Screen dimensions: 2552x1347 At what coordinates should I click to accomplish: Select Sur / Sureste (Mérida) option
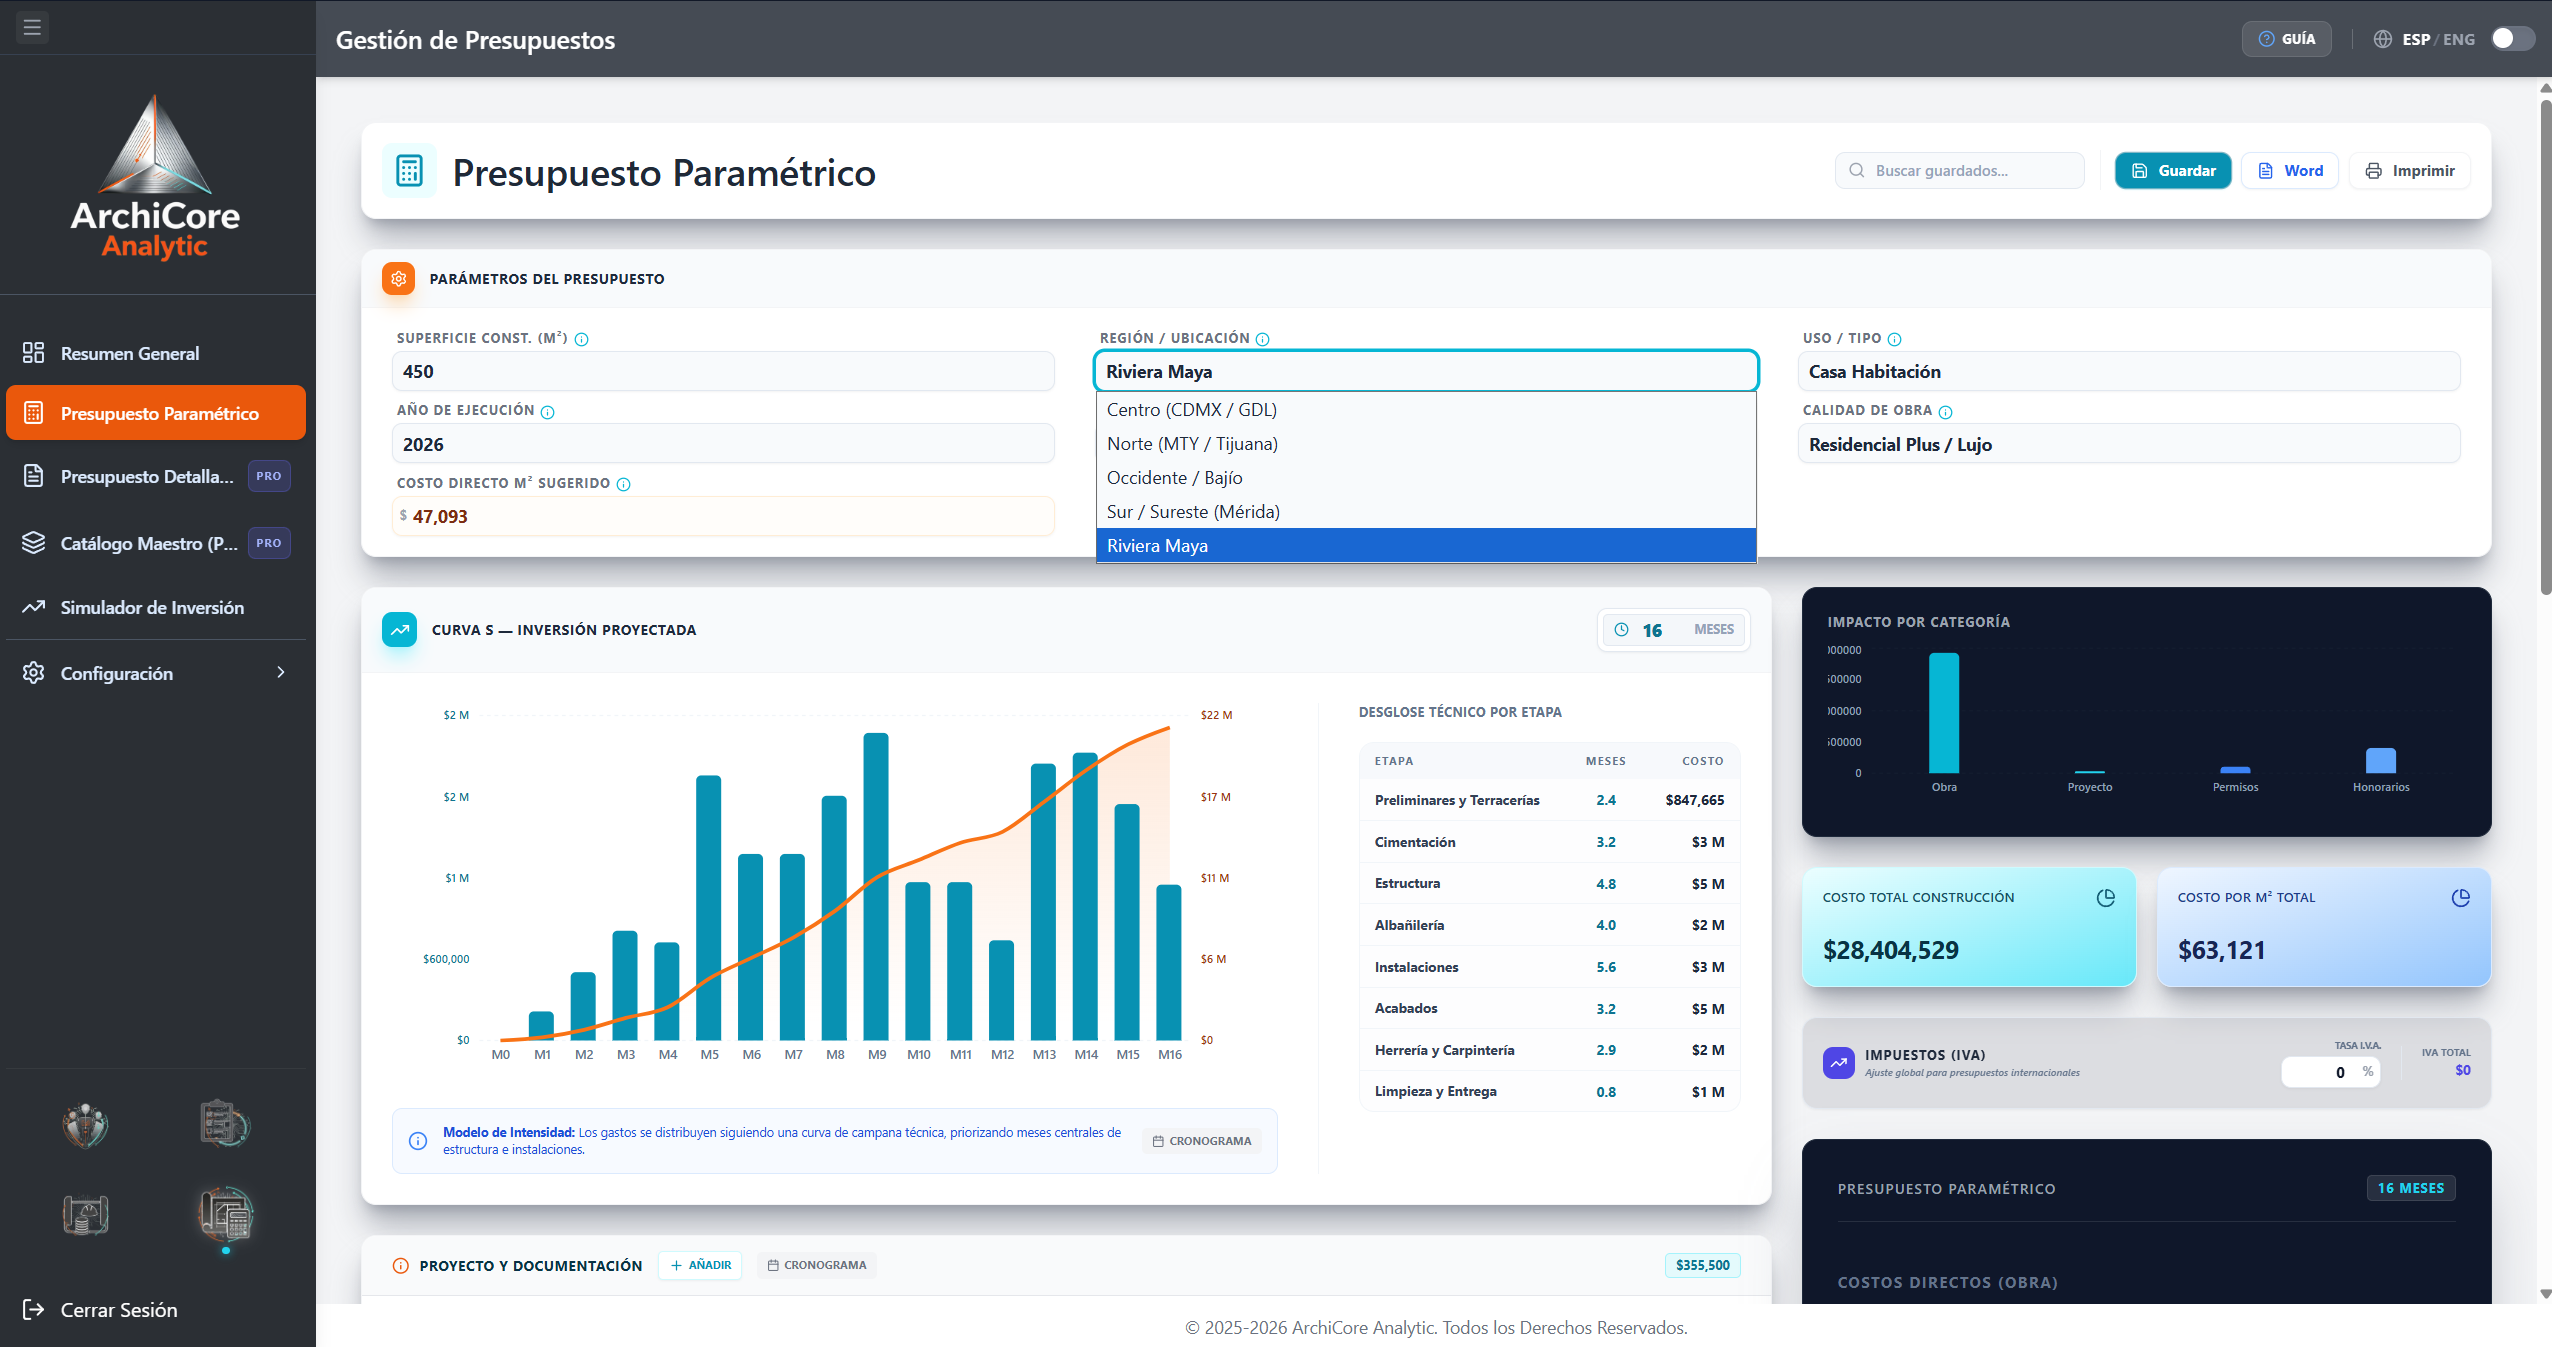pos(1426,512)
